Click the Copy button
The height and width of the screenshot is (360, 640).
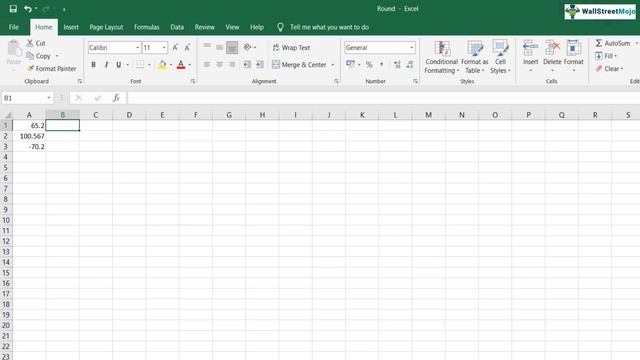tap(39, 56)
